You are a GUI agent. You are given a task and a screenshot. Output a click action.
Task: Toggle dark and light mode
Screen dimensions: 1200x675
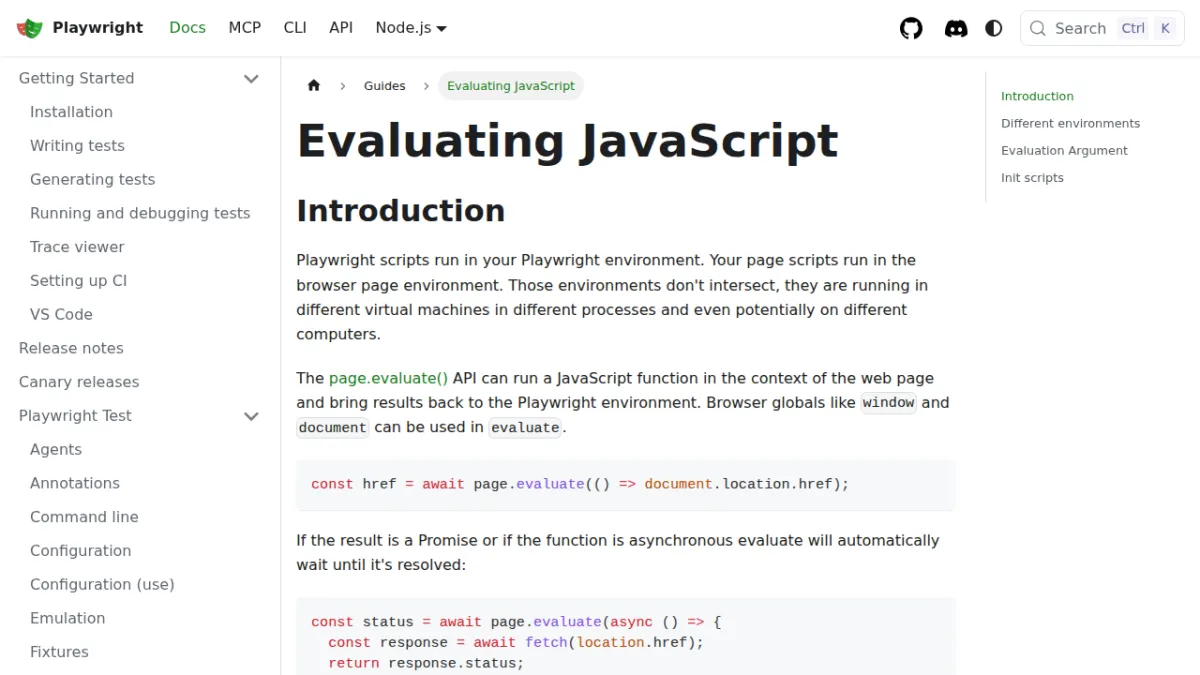coord(993,28)
